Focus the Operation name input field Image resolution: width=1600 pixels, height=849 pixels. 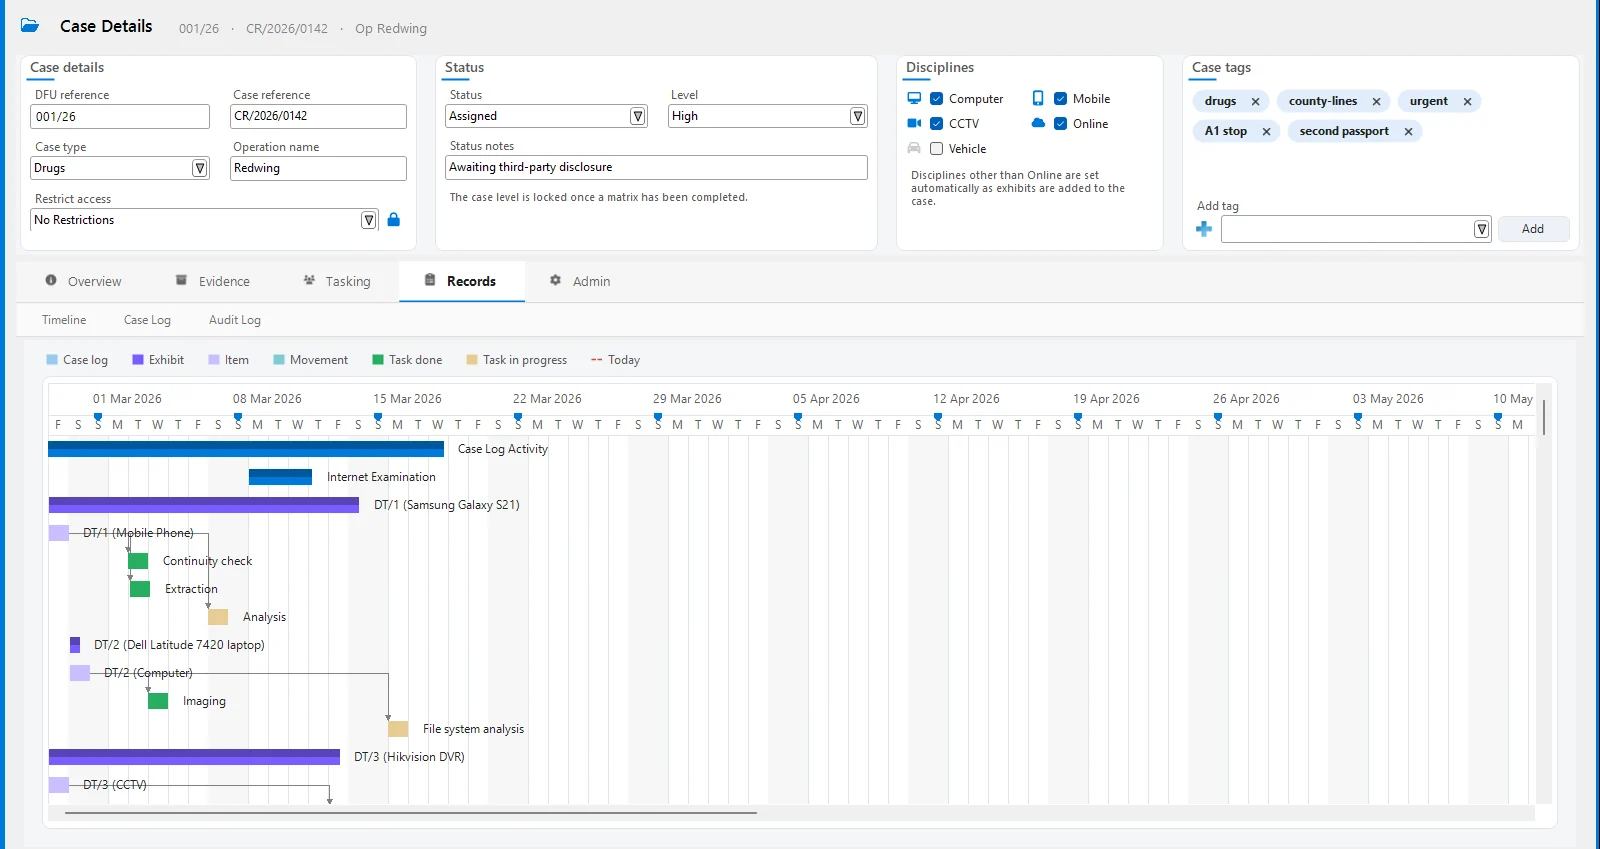(319, 168)
